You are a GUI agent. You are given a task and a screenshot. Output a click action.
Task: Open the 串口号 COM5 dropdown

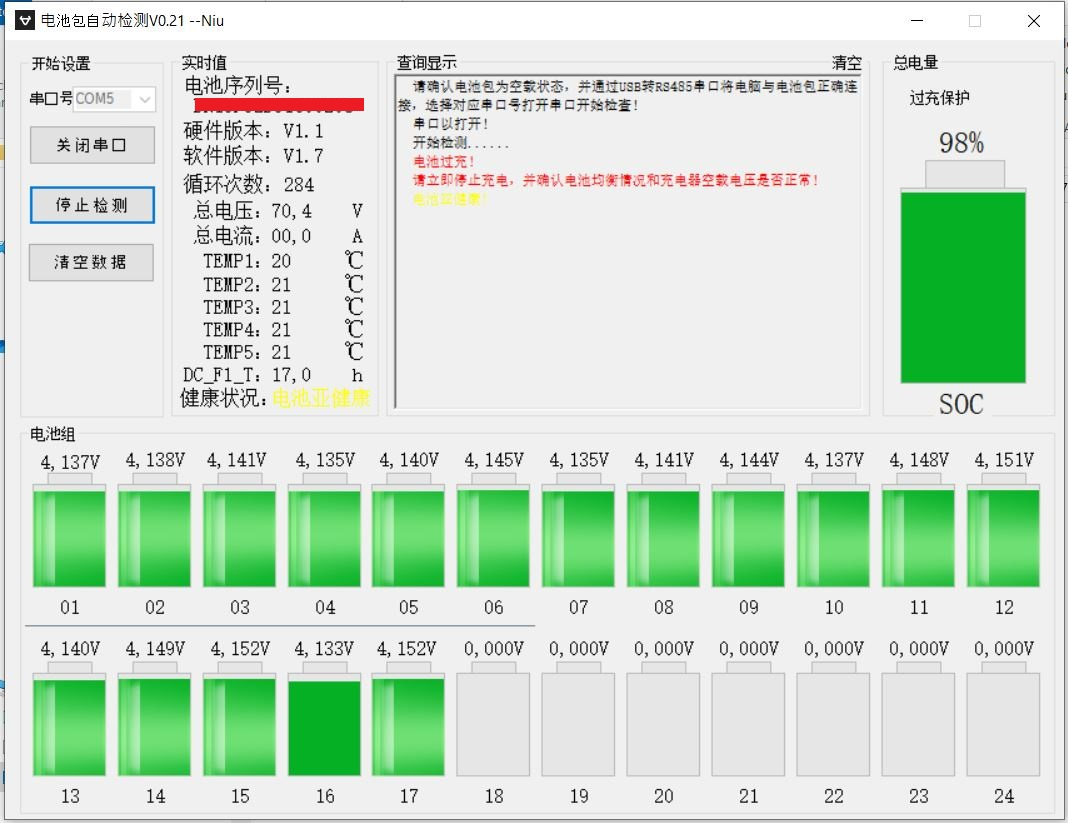tap(145, 99)
